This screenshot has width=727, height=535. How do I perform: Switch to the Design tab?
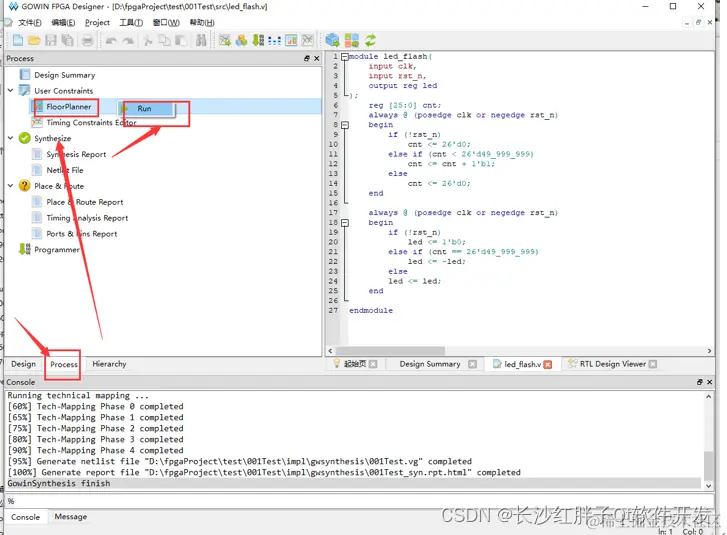coord(23,364)
